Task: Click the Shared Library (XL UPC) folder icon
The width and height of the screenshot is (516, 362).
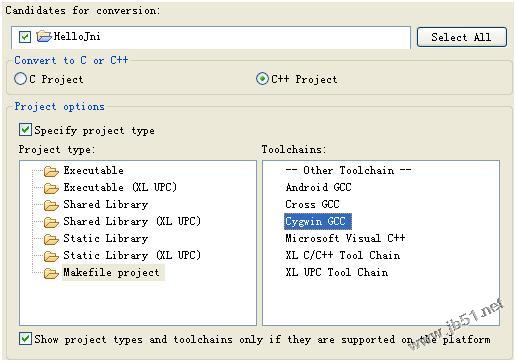Action: pos(51,222)
